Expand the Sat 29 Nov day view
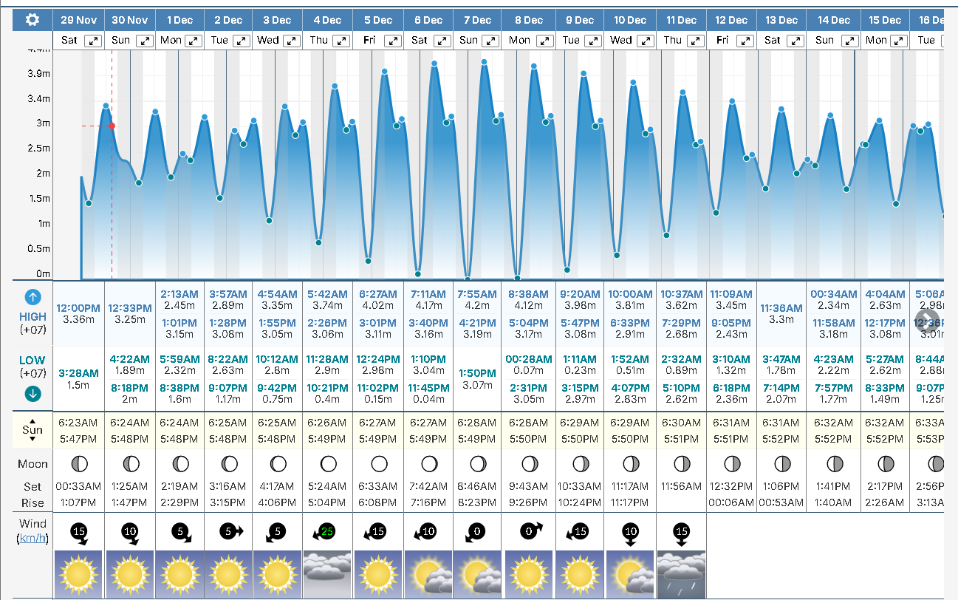The height and width of the screenshot is (600, 958). click(x=93, y=40)
